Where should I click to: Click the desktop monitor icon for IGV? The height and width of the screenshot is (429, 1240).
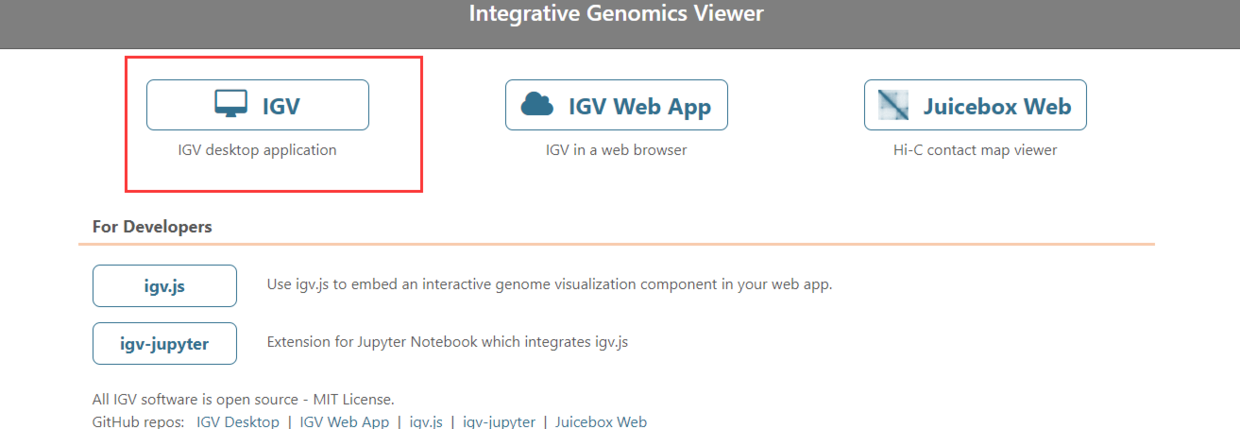[231, 104]
